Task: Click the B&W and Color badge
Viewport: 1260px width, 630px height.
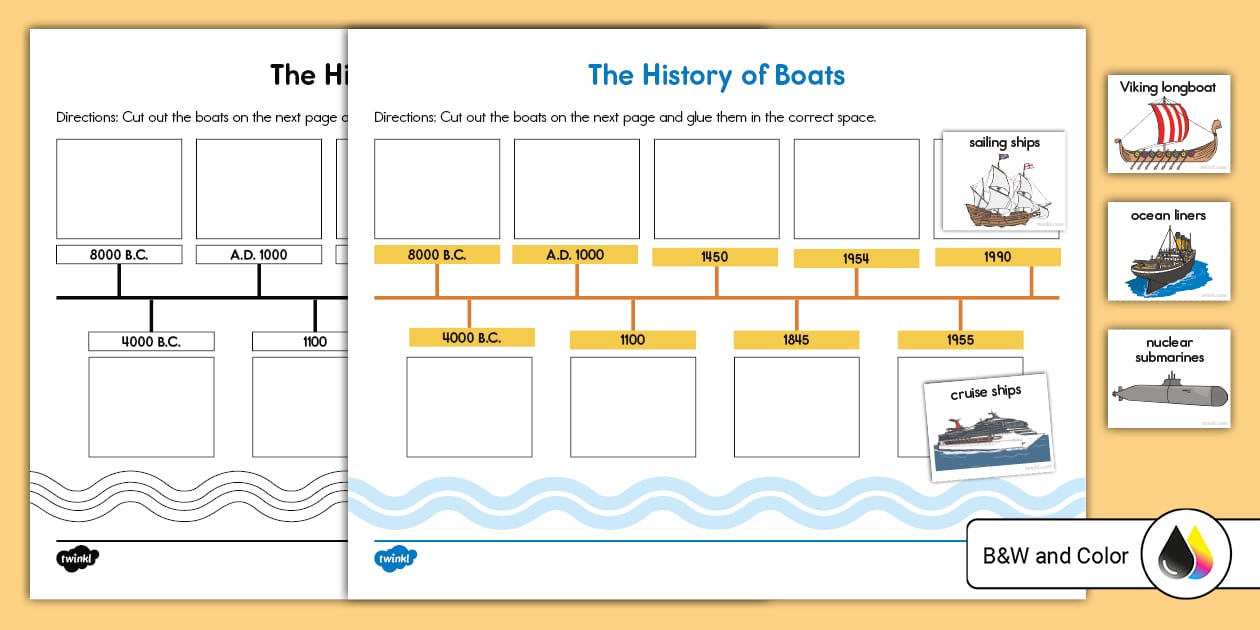Action: pos(1055,555)
